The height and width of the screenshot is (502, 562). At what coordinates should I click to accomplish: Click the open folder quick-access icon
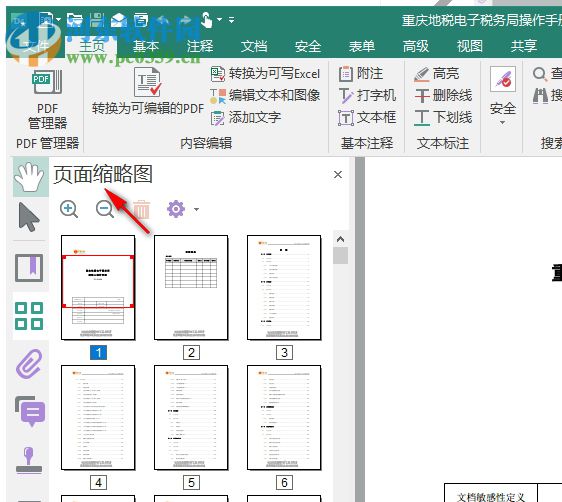pos(75,20)
